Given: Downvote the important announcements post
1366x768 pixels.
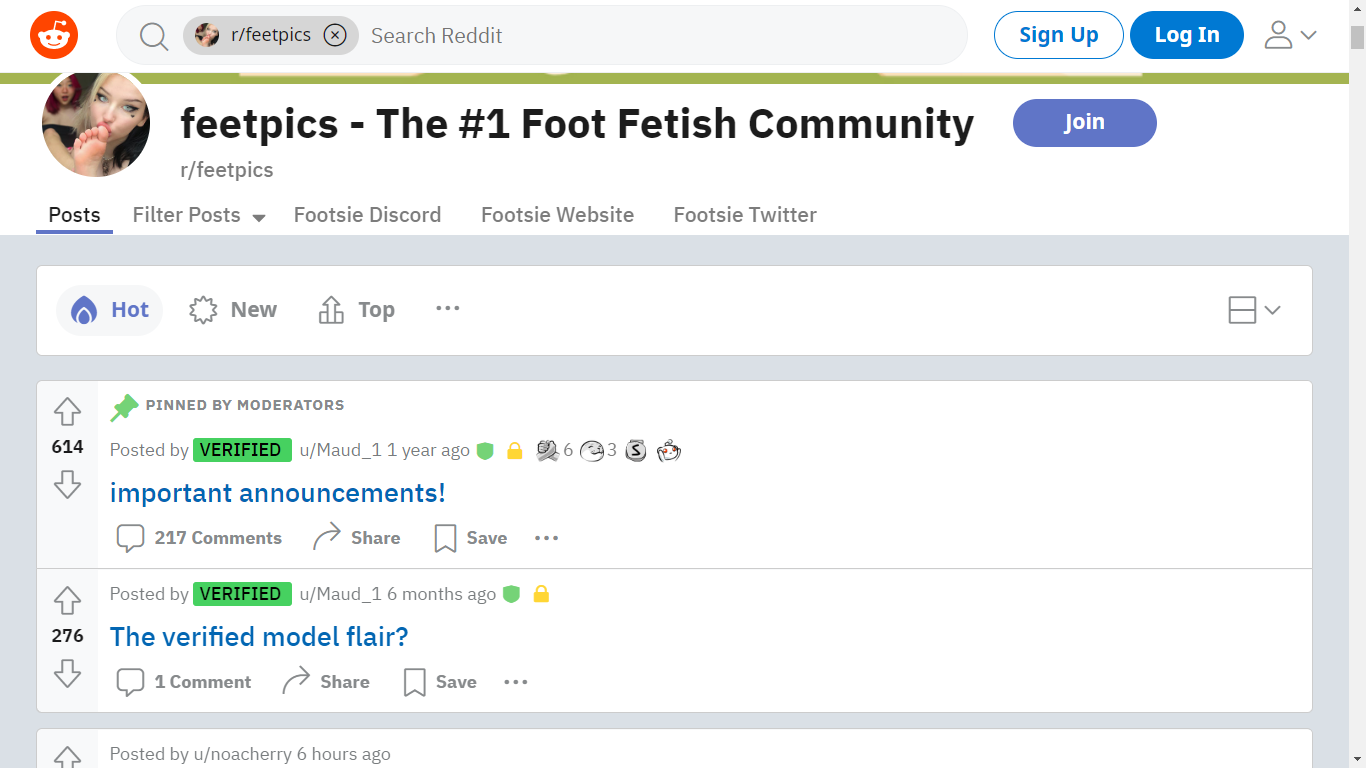Looking at the screenshot, I should tap(67, 484).
